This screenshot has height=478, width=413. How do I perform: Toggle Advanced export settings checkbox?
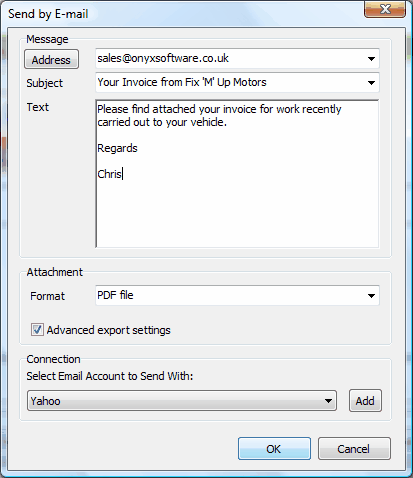click(x=37, y=330)
